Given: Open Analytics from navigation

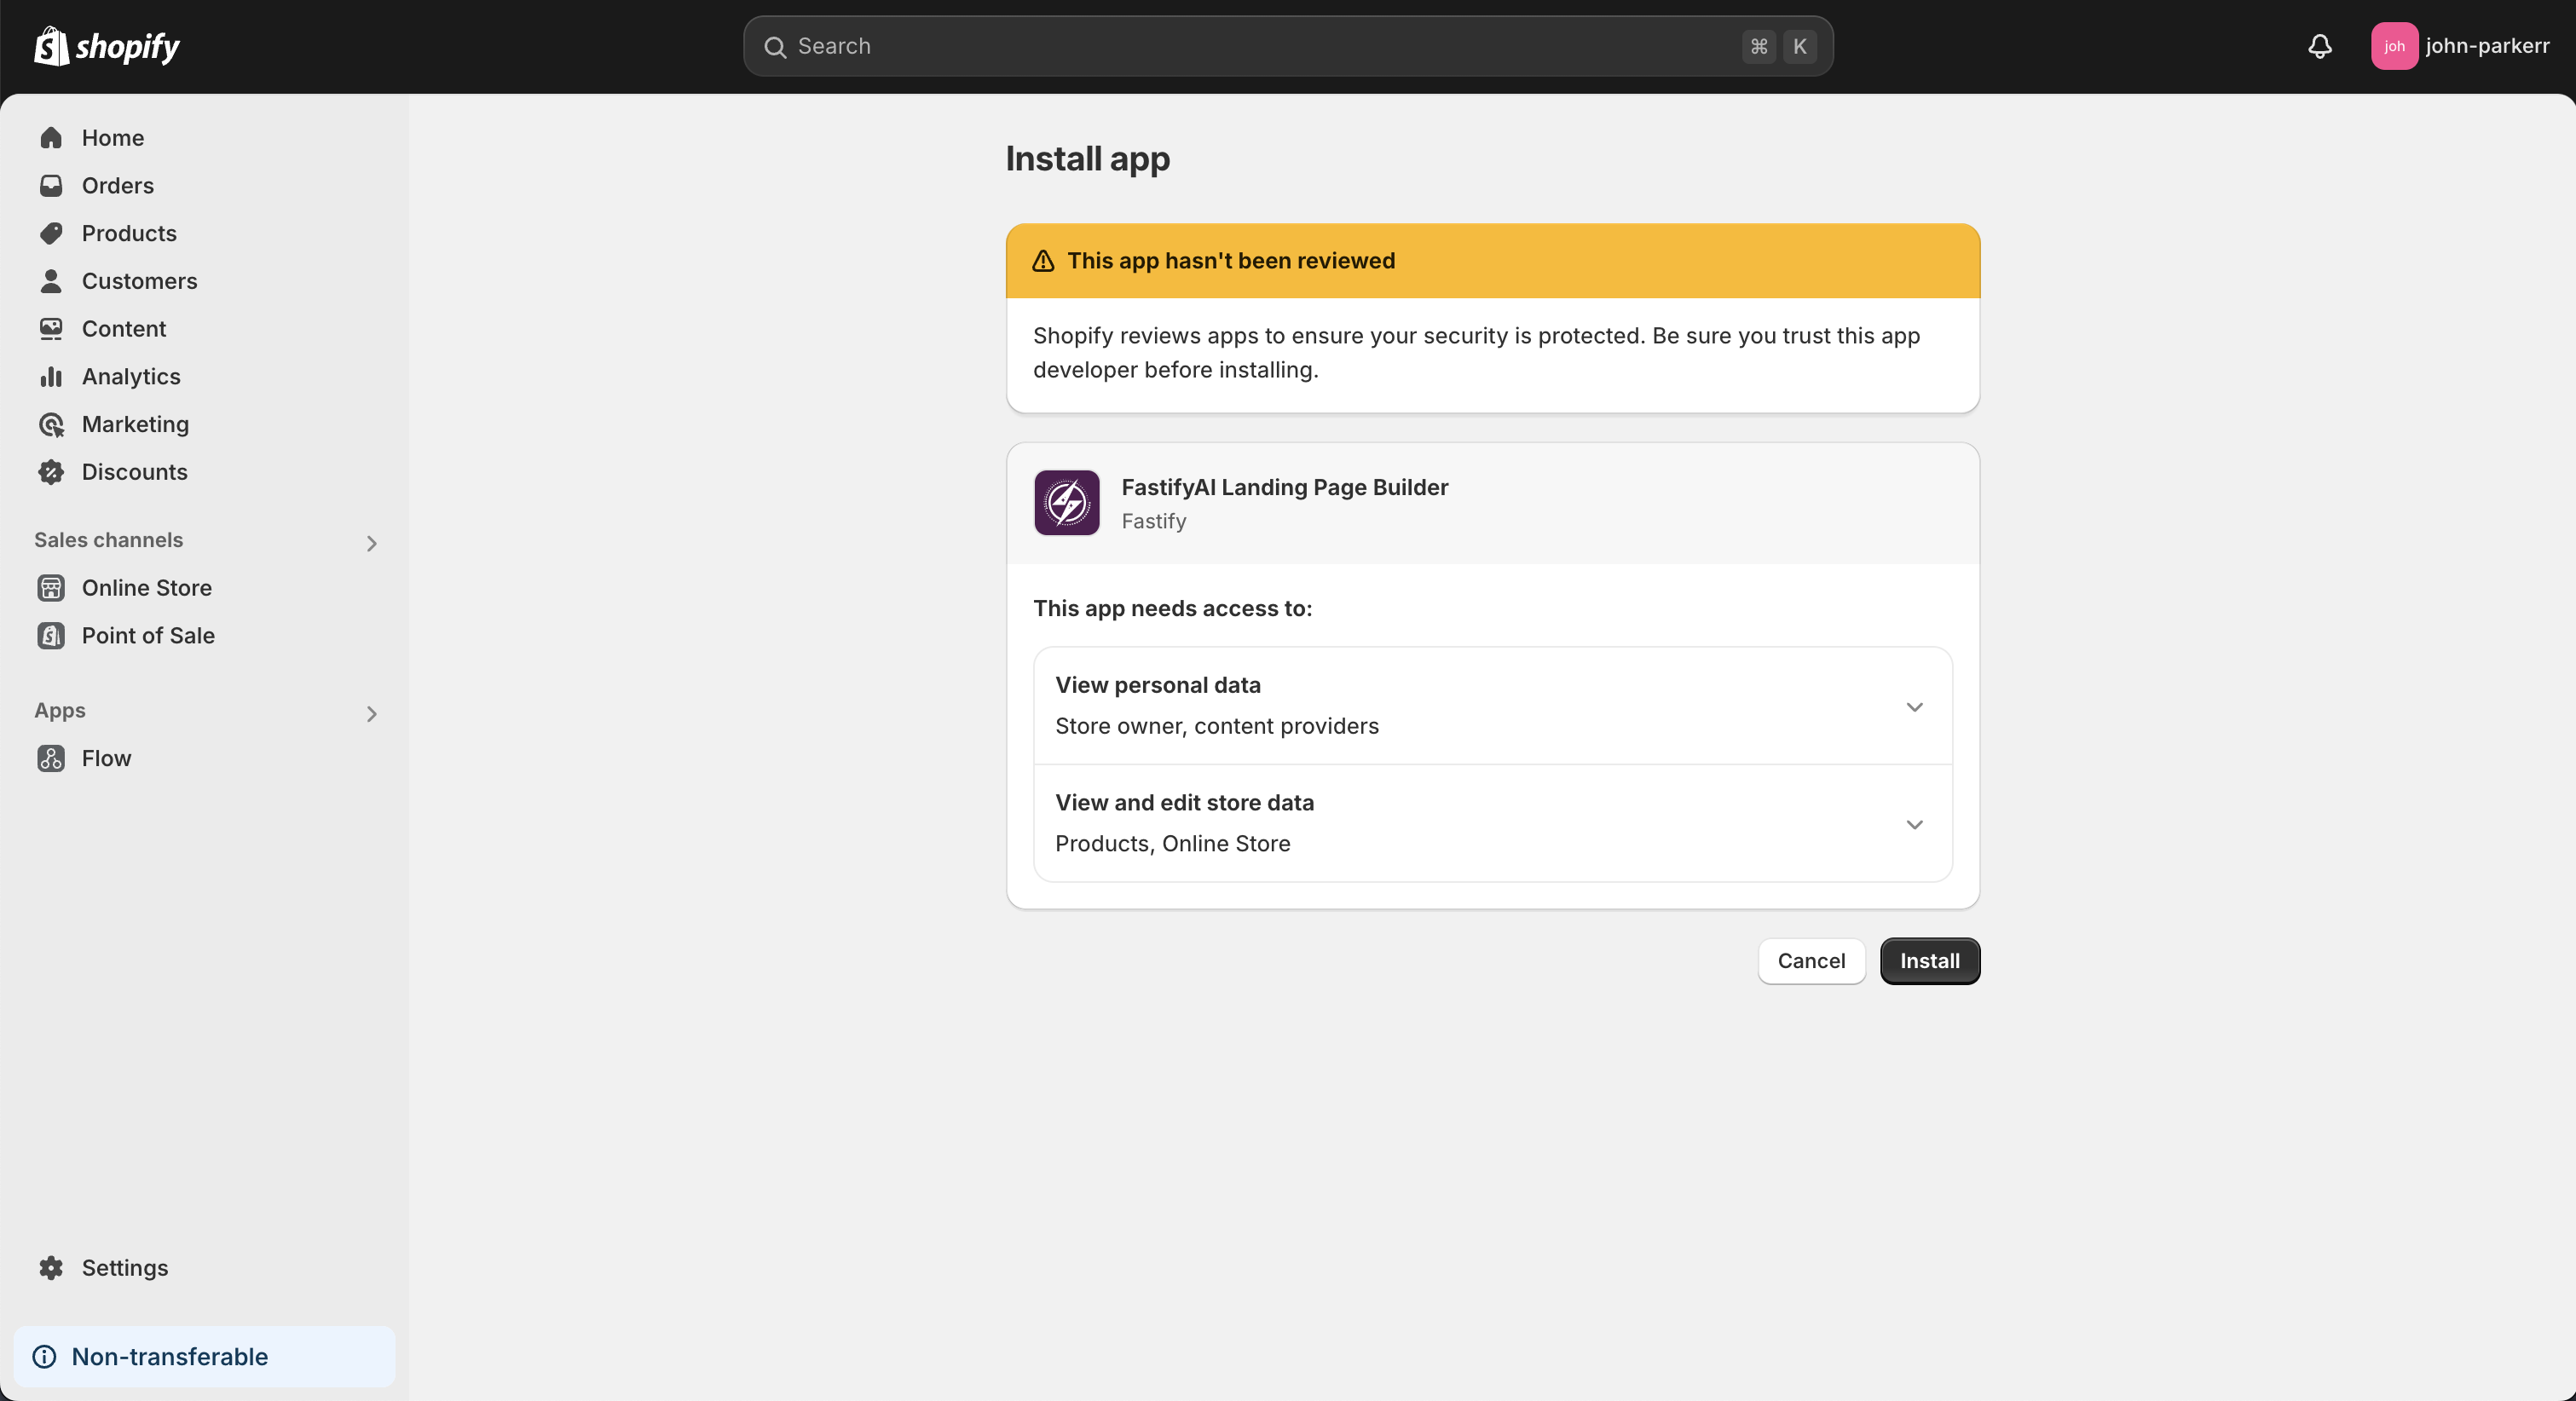Looking at the screenshot, I should 131,377.
